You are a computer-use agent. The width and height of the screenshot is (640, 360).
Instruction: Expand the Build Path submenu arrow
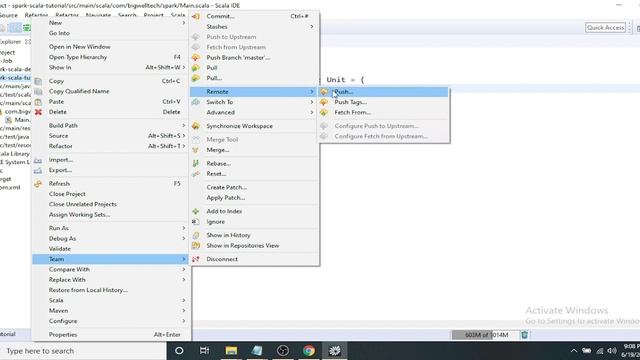[184, 125]
